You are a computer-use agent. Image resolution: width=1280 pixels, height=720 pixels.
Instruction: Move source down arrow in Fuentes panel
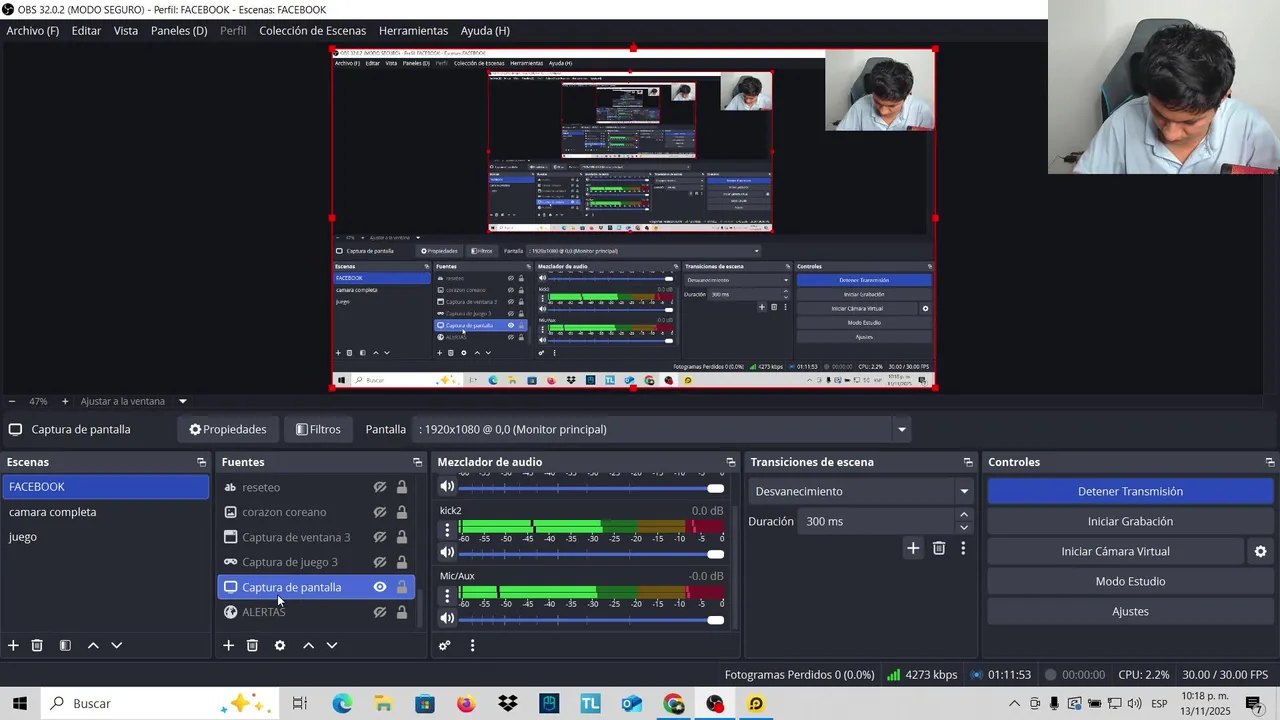click(x=332, y=646)
